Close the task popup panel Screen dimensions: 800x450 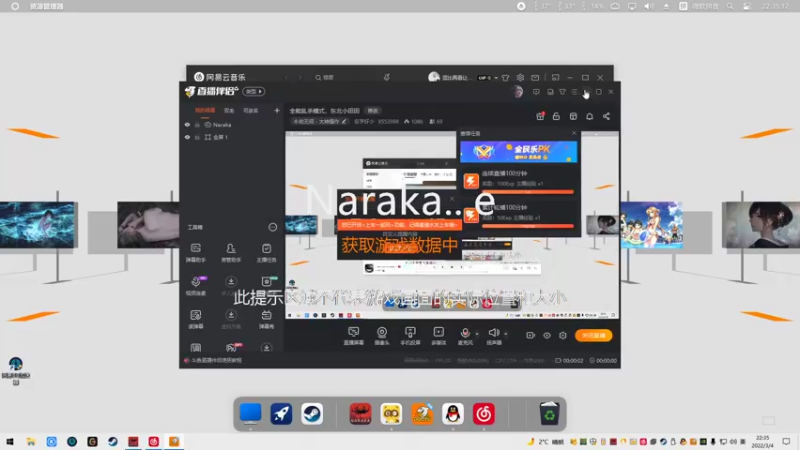click(x=574, y=133)
